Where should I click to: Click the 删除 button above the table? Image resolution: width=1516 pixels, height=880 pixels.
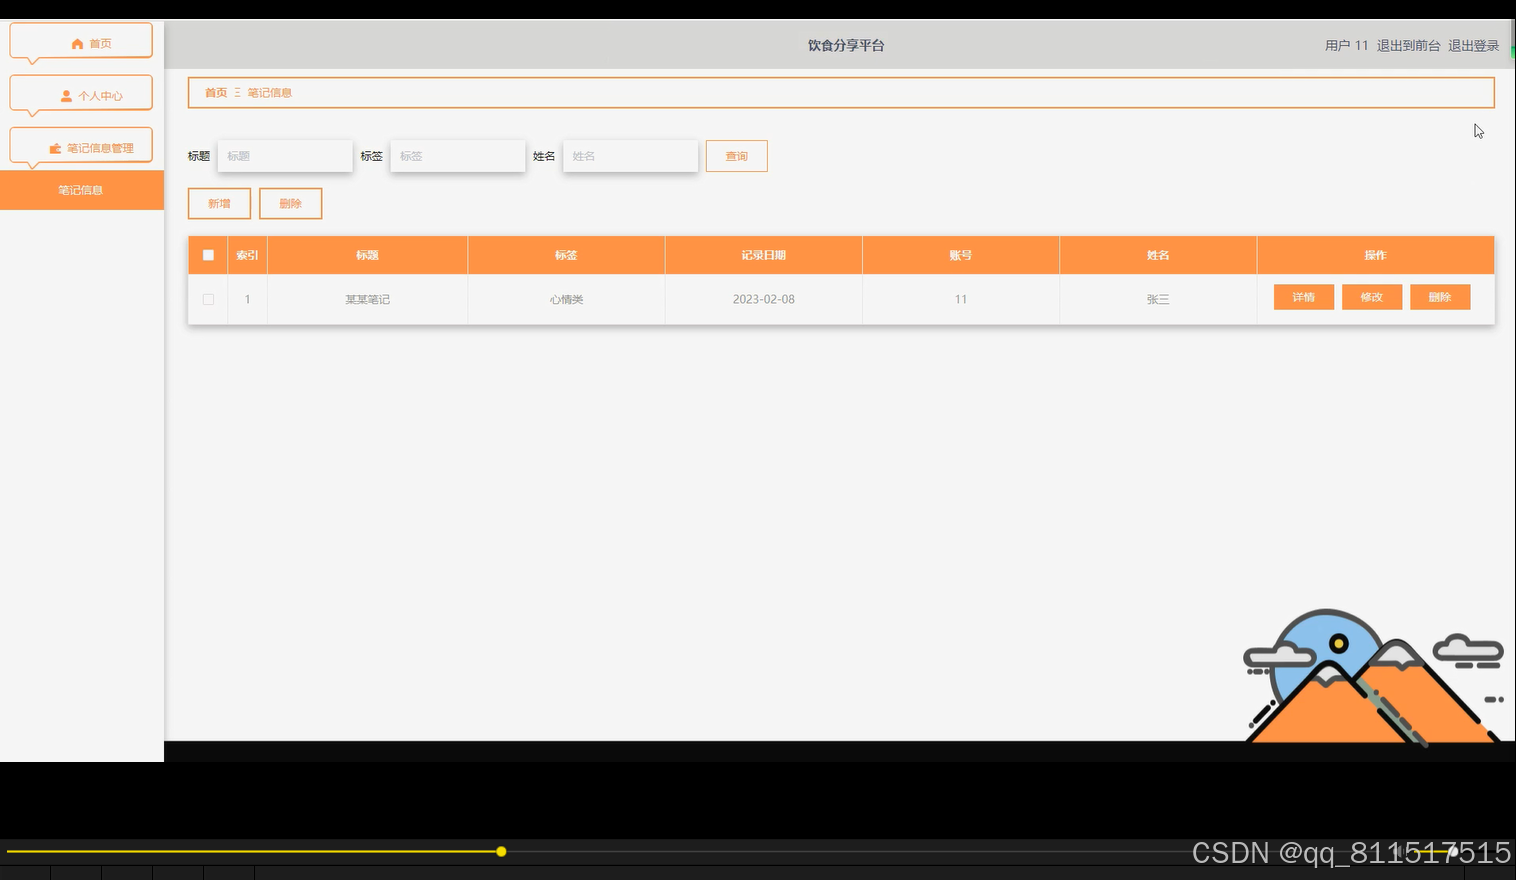(290, 203)
